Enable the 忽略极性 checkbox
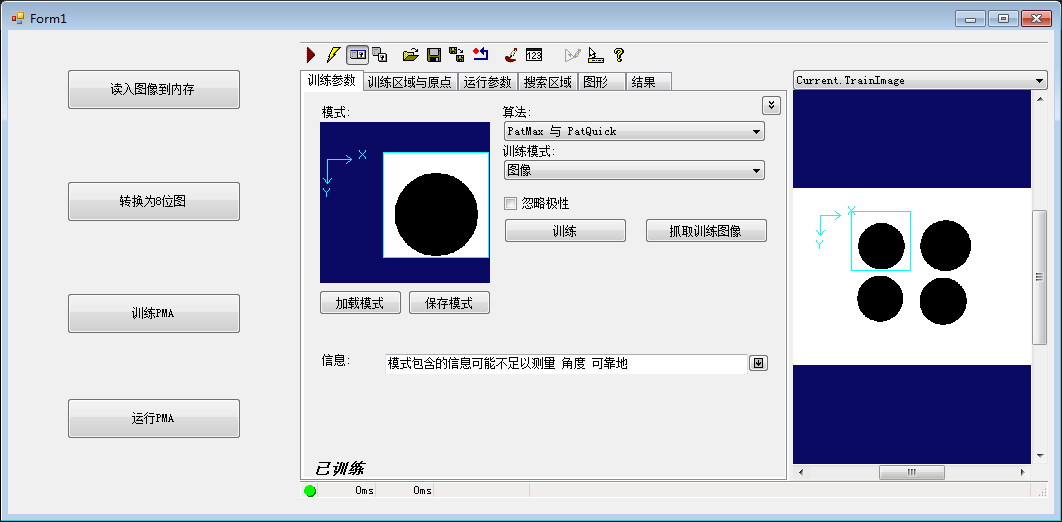This screenshot has height=522, width=1062. 511,204
